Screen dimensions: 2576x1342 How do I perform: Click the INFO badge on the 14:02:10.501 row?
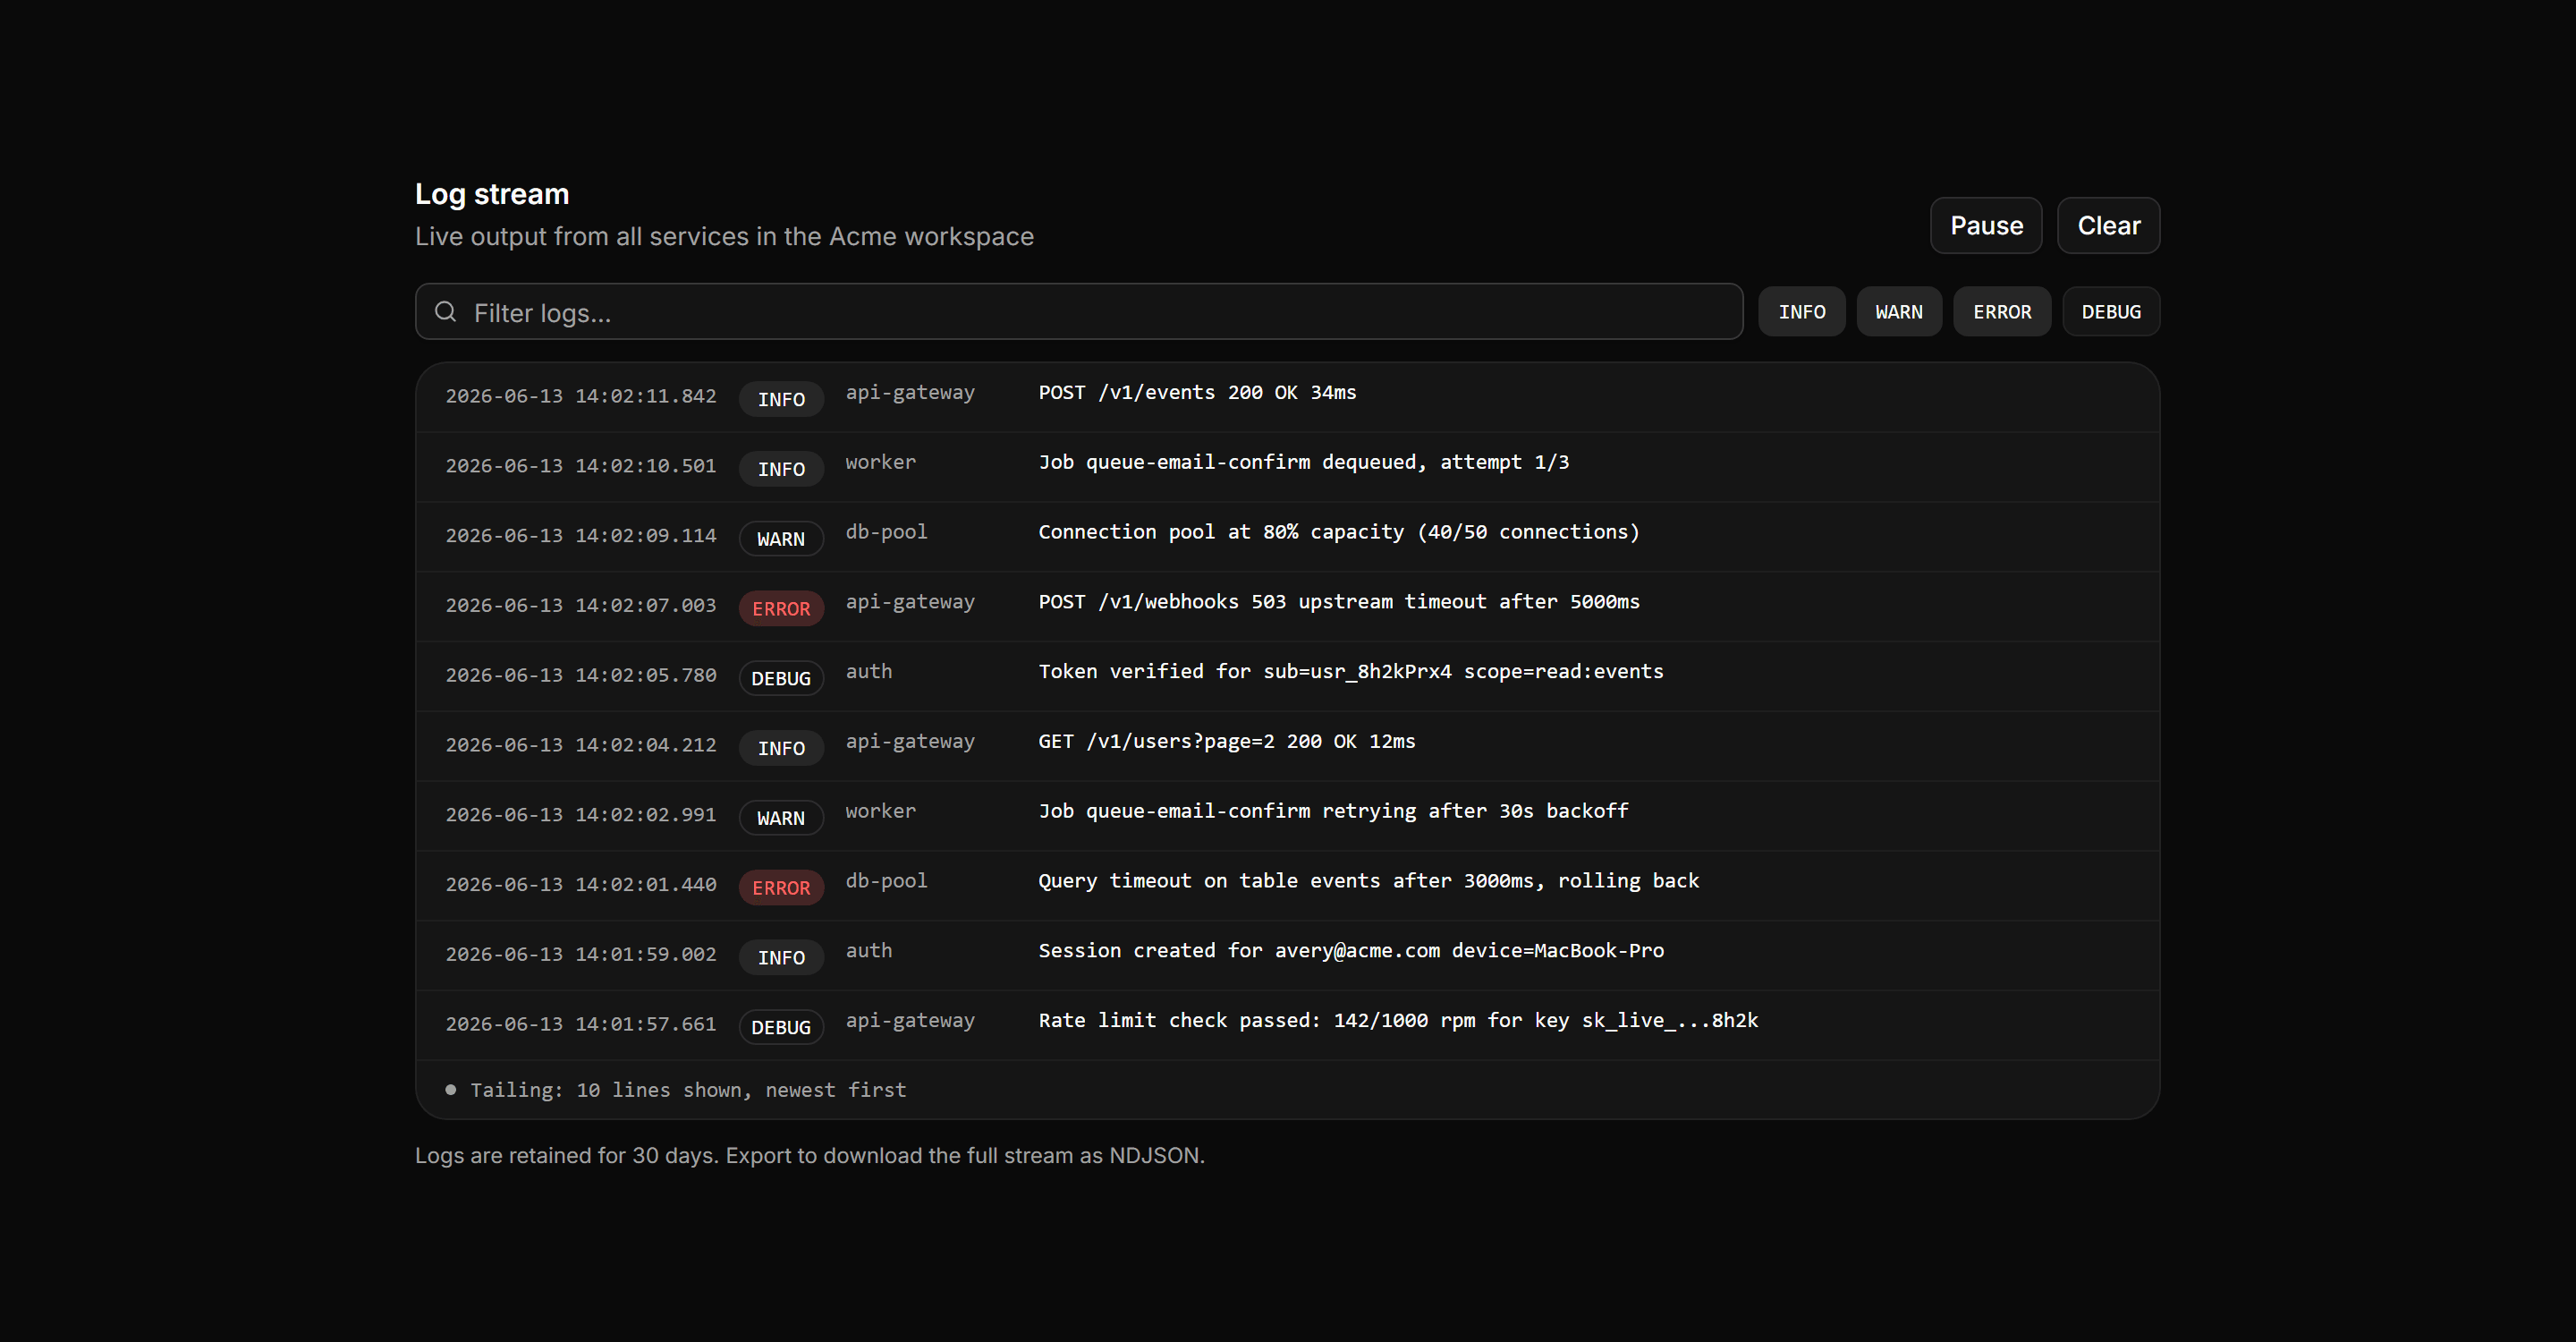tap(781, 469)
